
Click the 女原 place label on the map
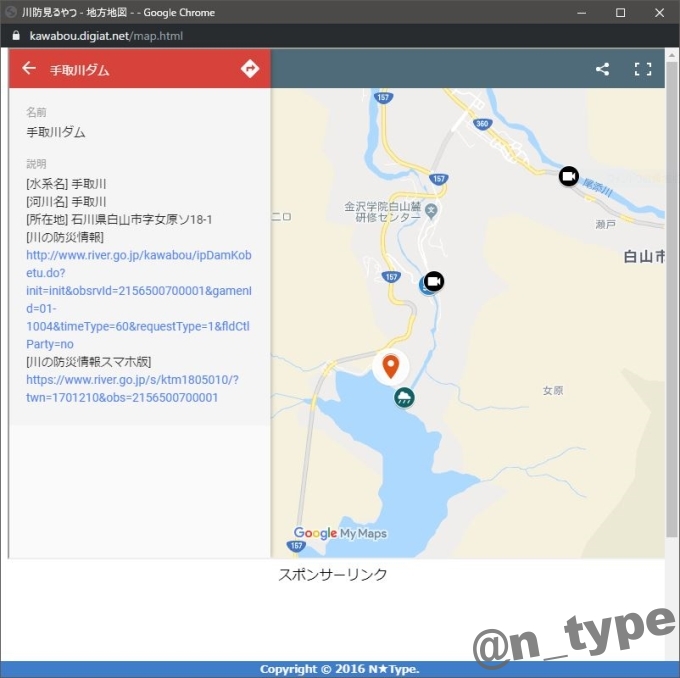553,390
